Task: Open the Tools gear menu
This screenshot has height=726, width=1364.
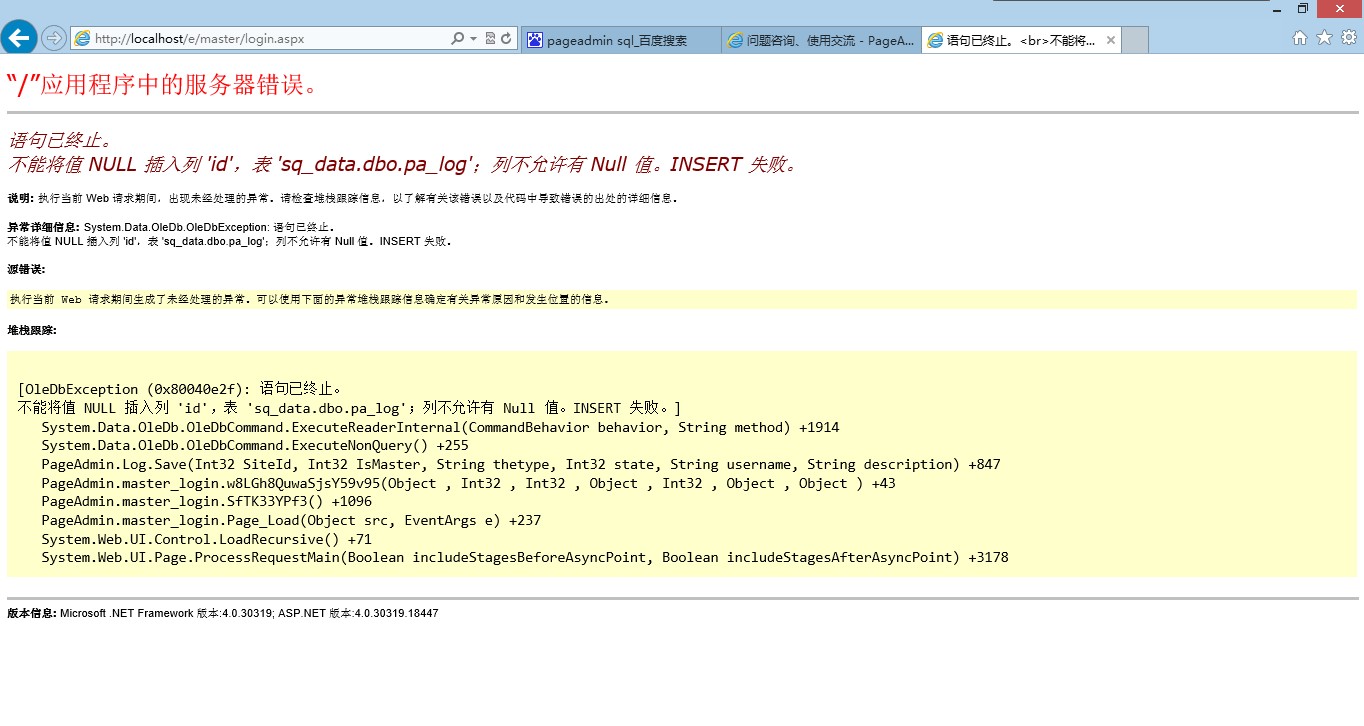Action: [1348, 38]
